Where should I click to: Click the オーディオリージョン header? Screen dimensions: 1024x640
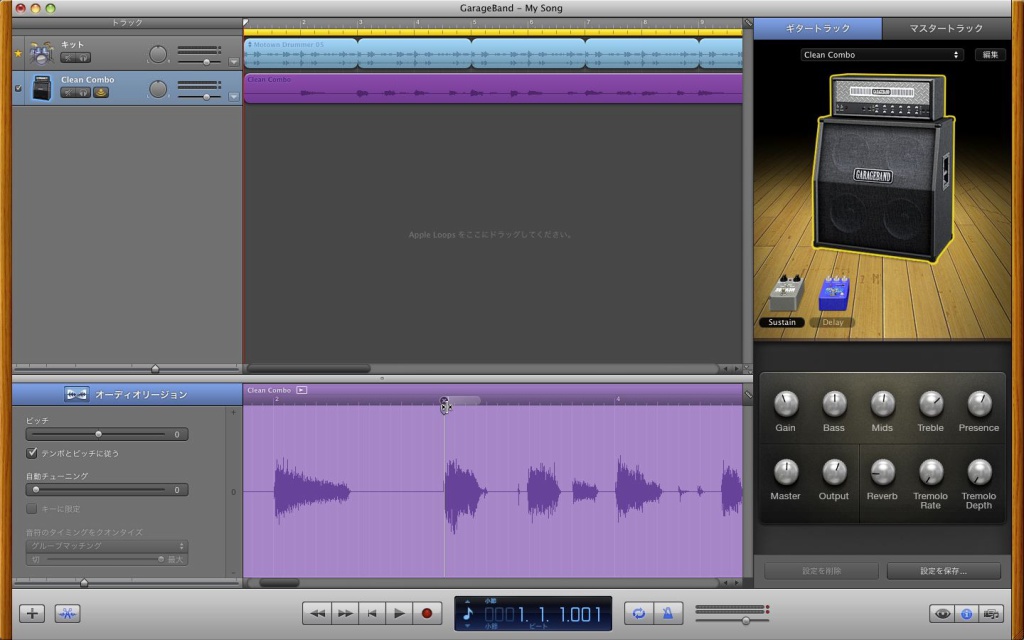(127, 394)
